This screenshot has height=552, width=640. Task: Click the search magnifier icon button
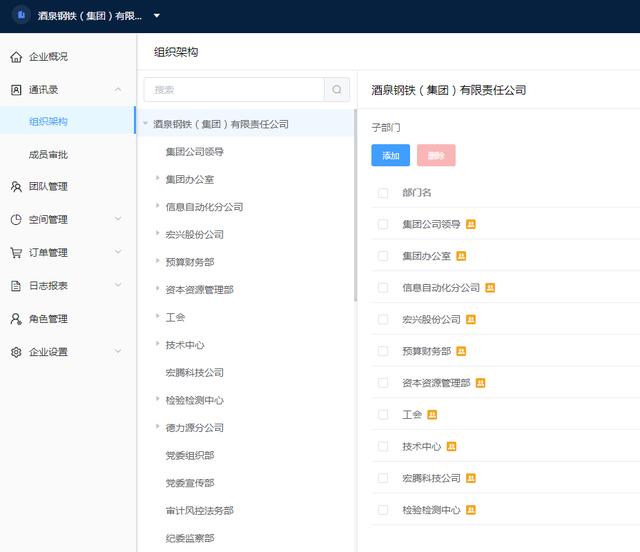pos(337,90)
